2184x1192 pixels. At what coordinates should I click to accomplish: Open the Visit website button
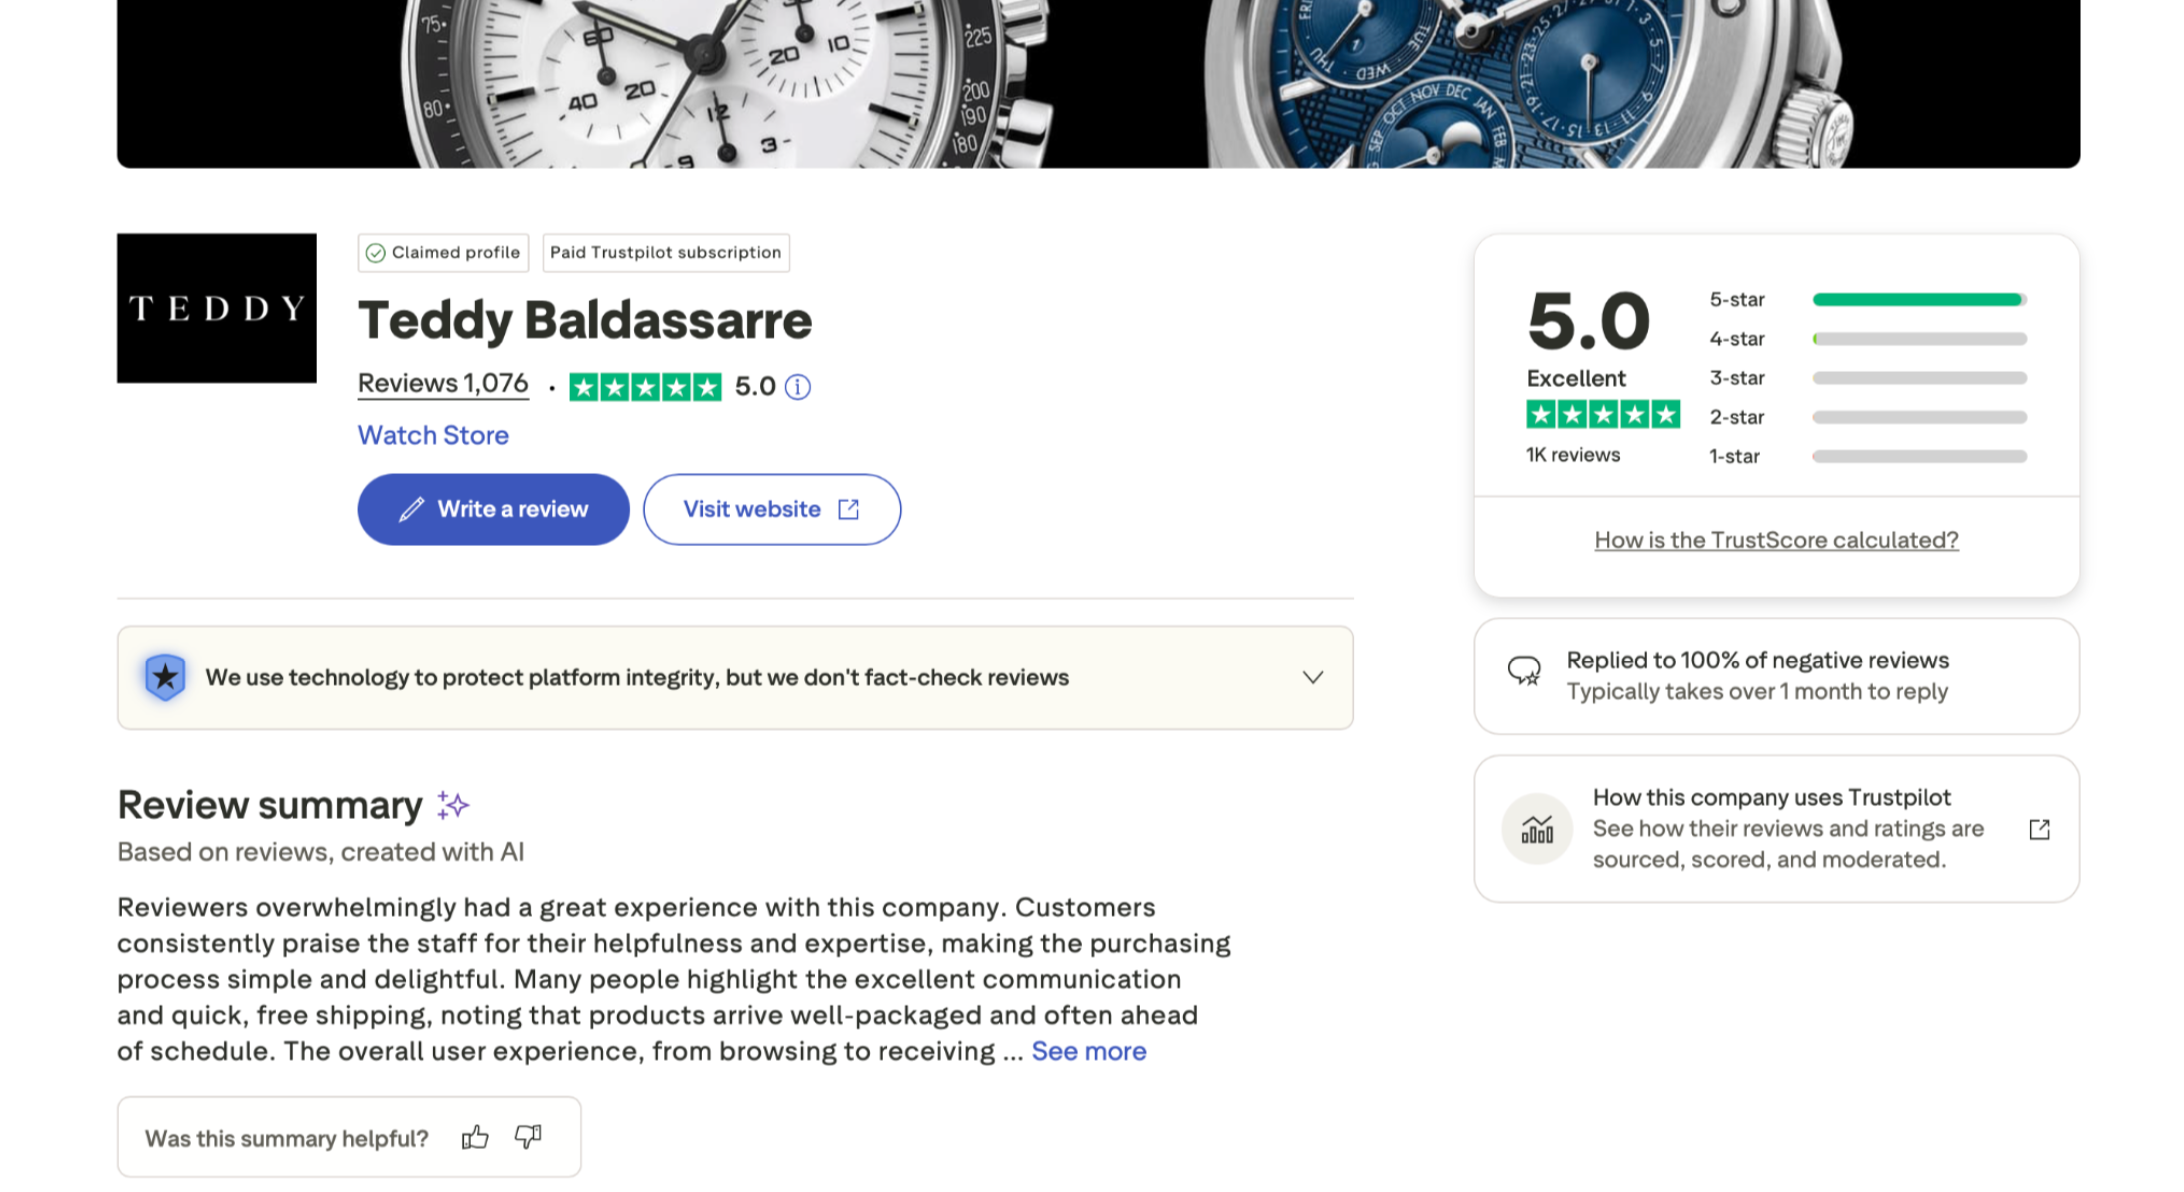click(771, 509)
